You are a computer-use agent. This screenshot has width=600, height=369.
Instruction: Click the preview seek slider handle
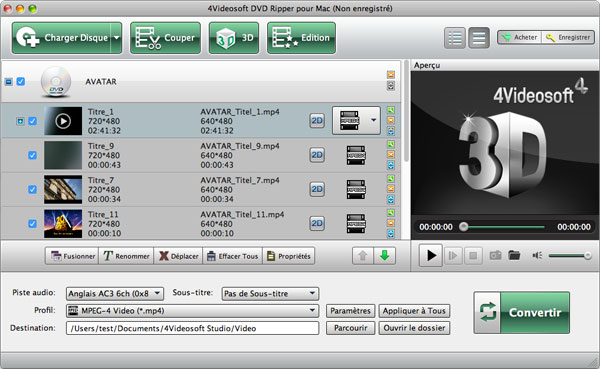click(x=463, y=227)
